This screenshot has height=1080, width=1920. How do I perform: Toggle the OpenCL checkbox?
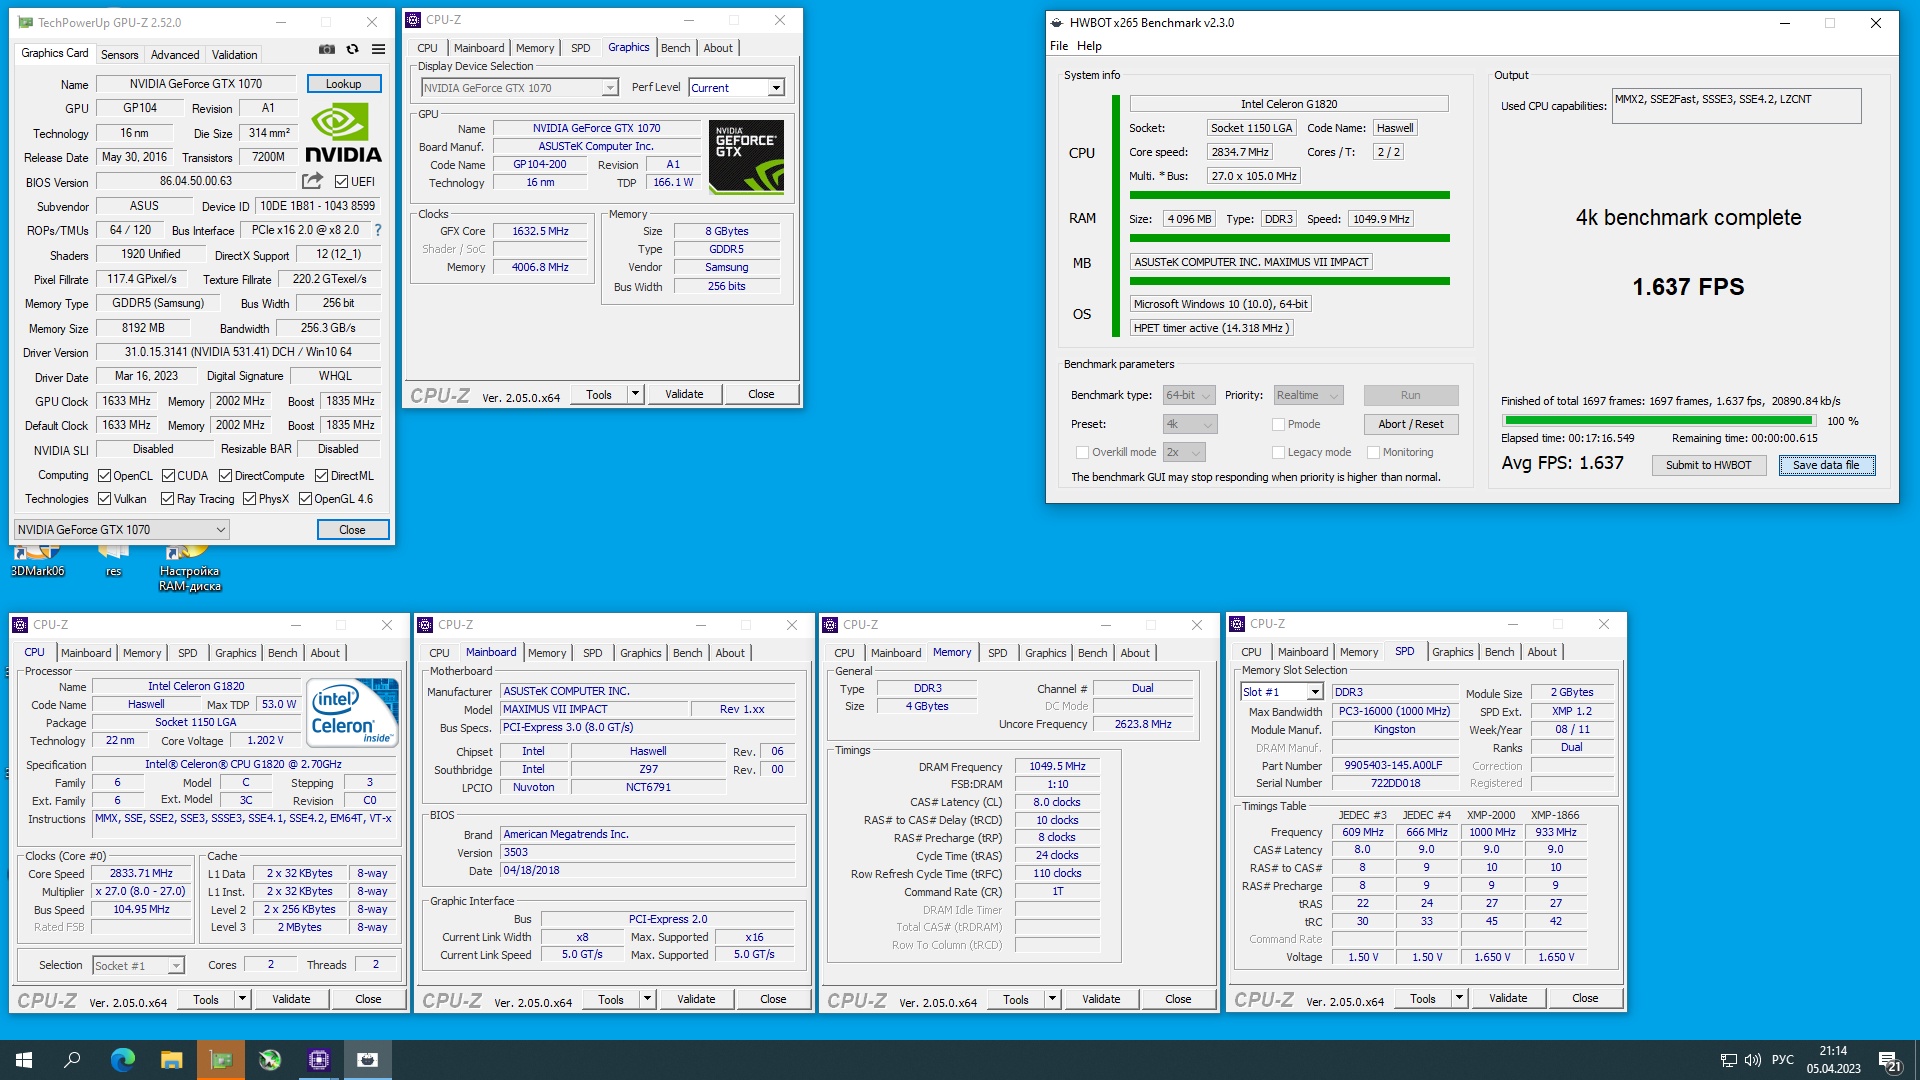pyautogui.click(x=104, y=476)
